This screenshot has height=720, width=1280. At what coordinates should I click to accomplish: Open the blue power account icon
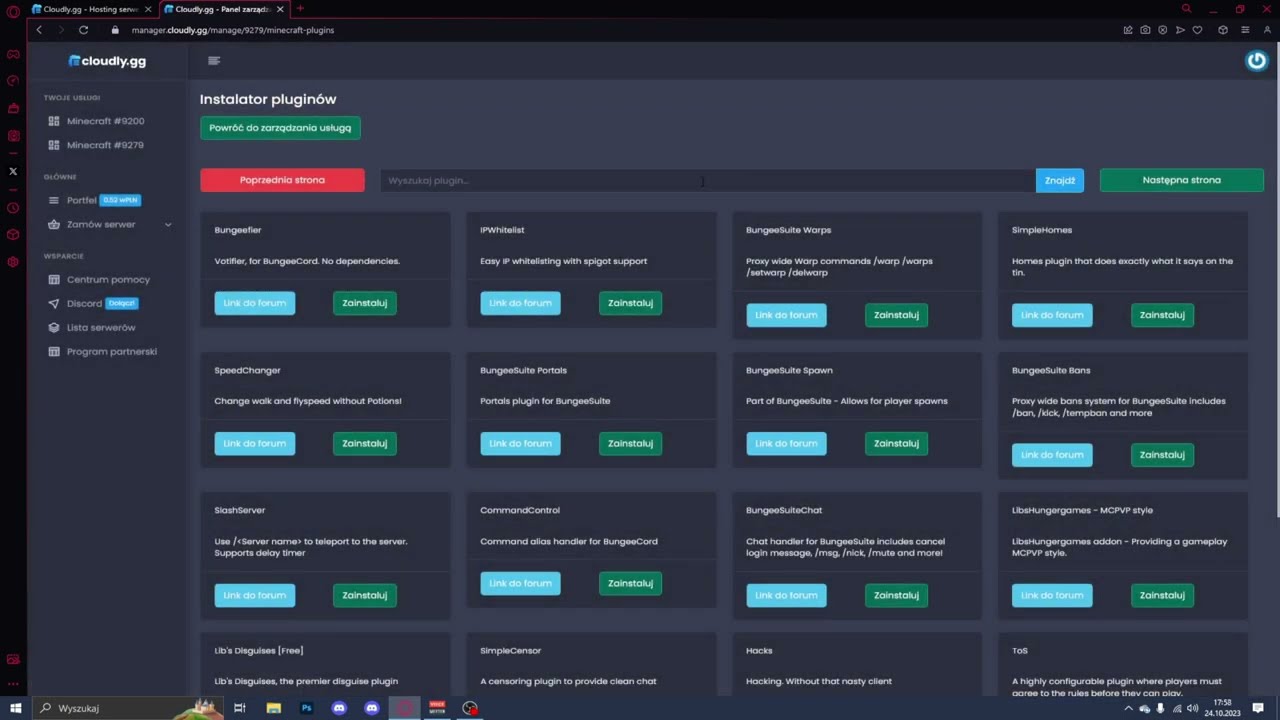click(x=1256, y=61)
